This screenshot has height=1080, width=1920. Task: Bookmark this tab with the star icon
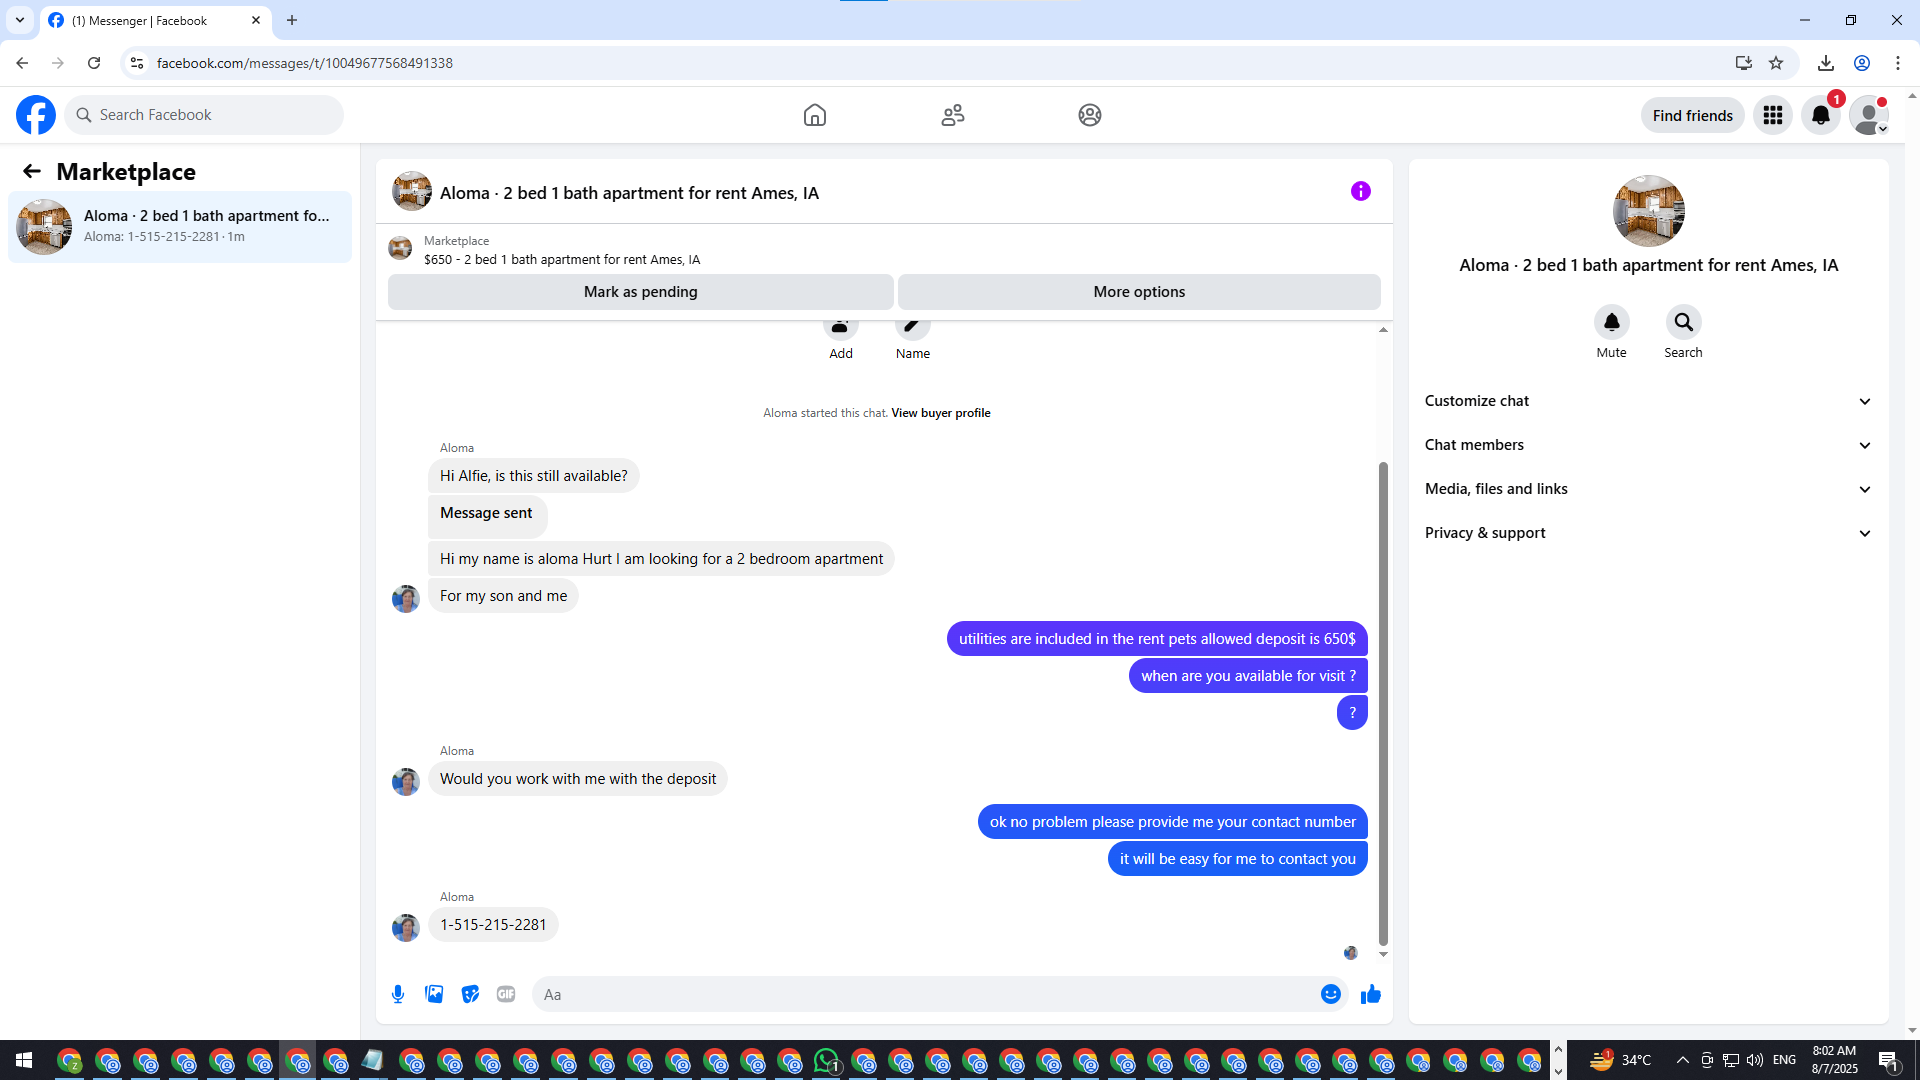pyautogui.click(x=1776, y=63)
